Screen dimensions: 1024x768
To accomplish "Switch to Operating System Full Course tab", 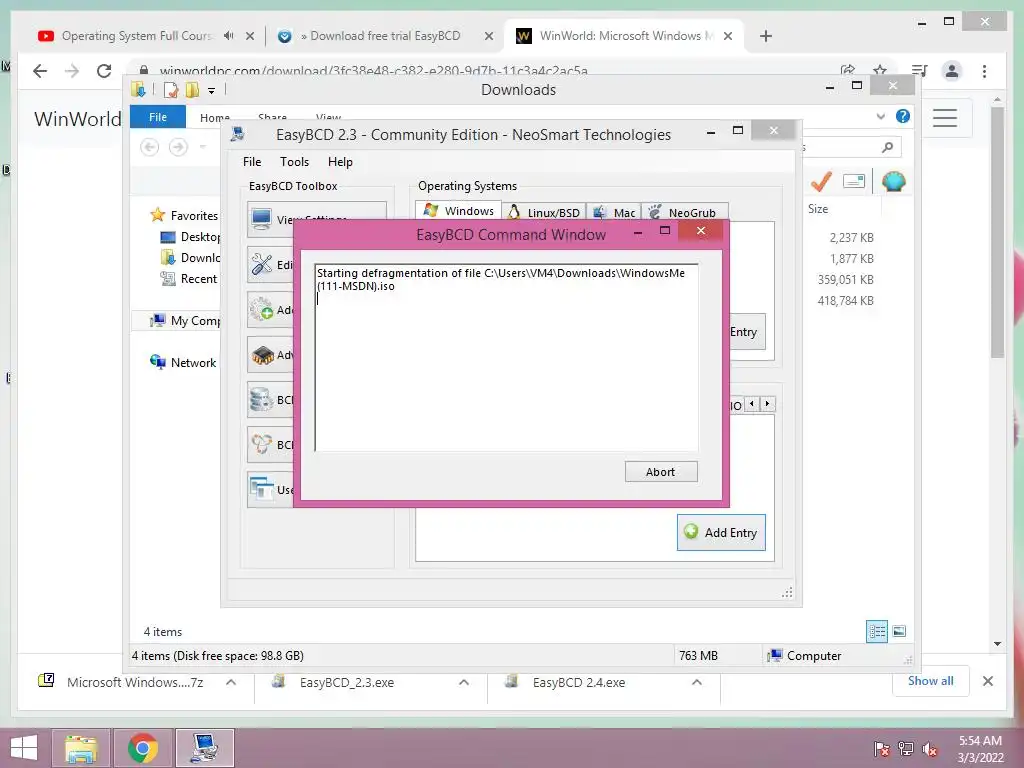I will click(137, 36).
